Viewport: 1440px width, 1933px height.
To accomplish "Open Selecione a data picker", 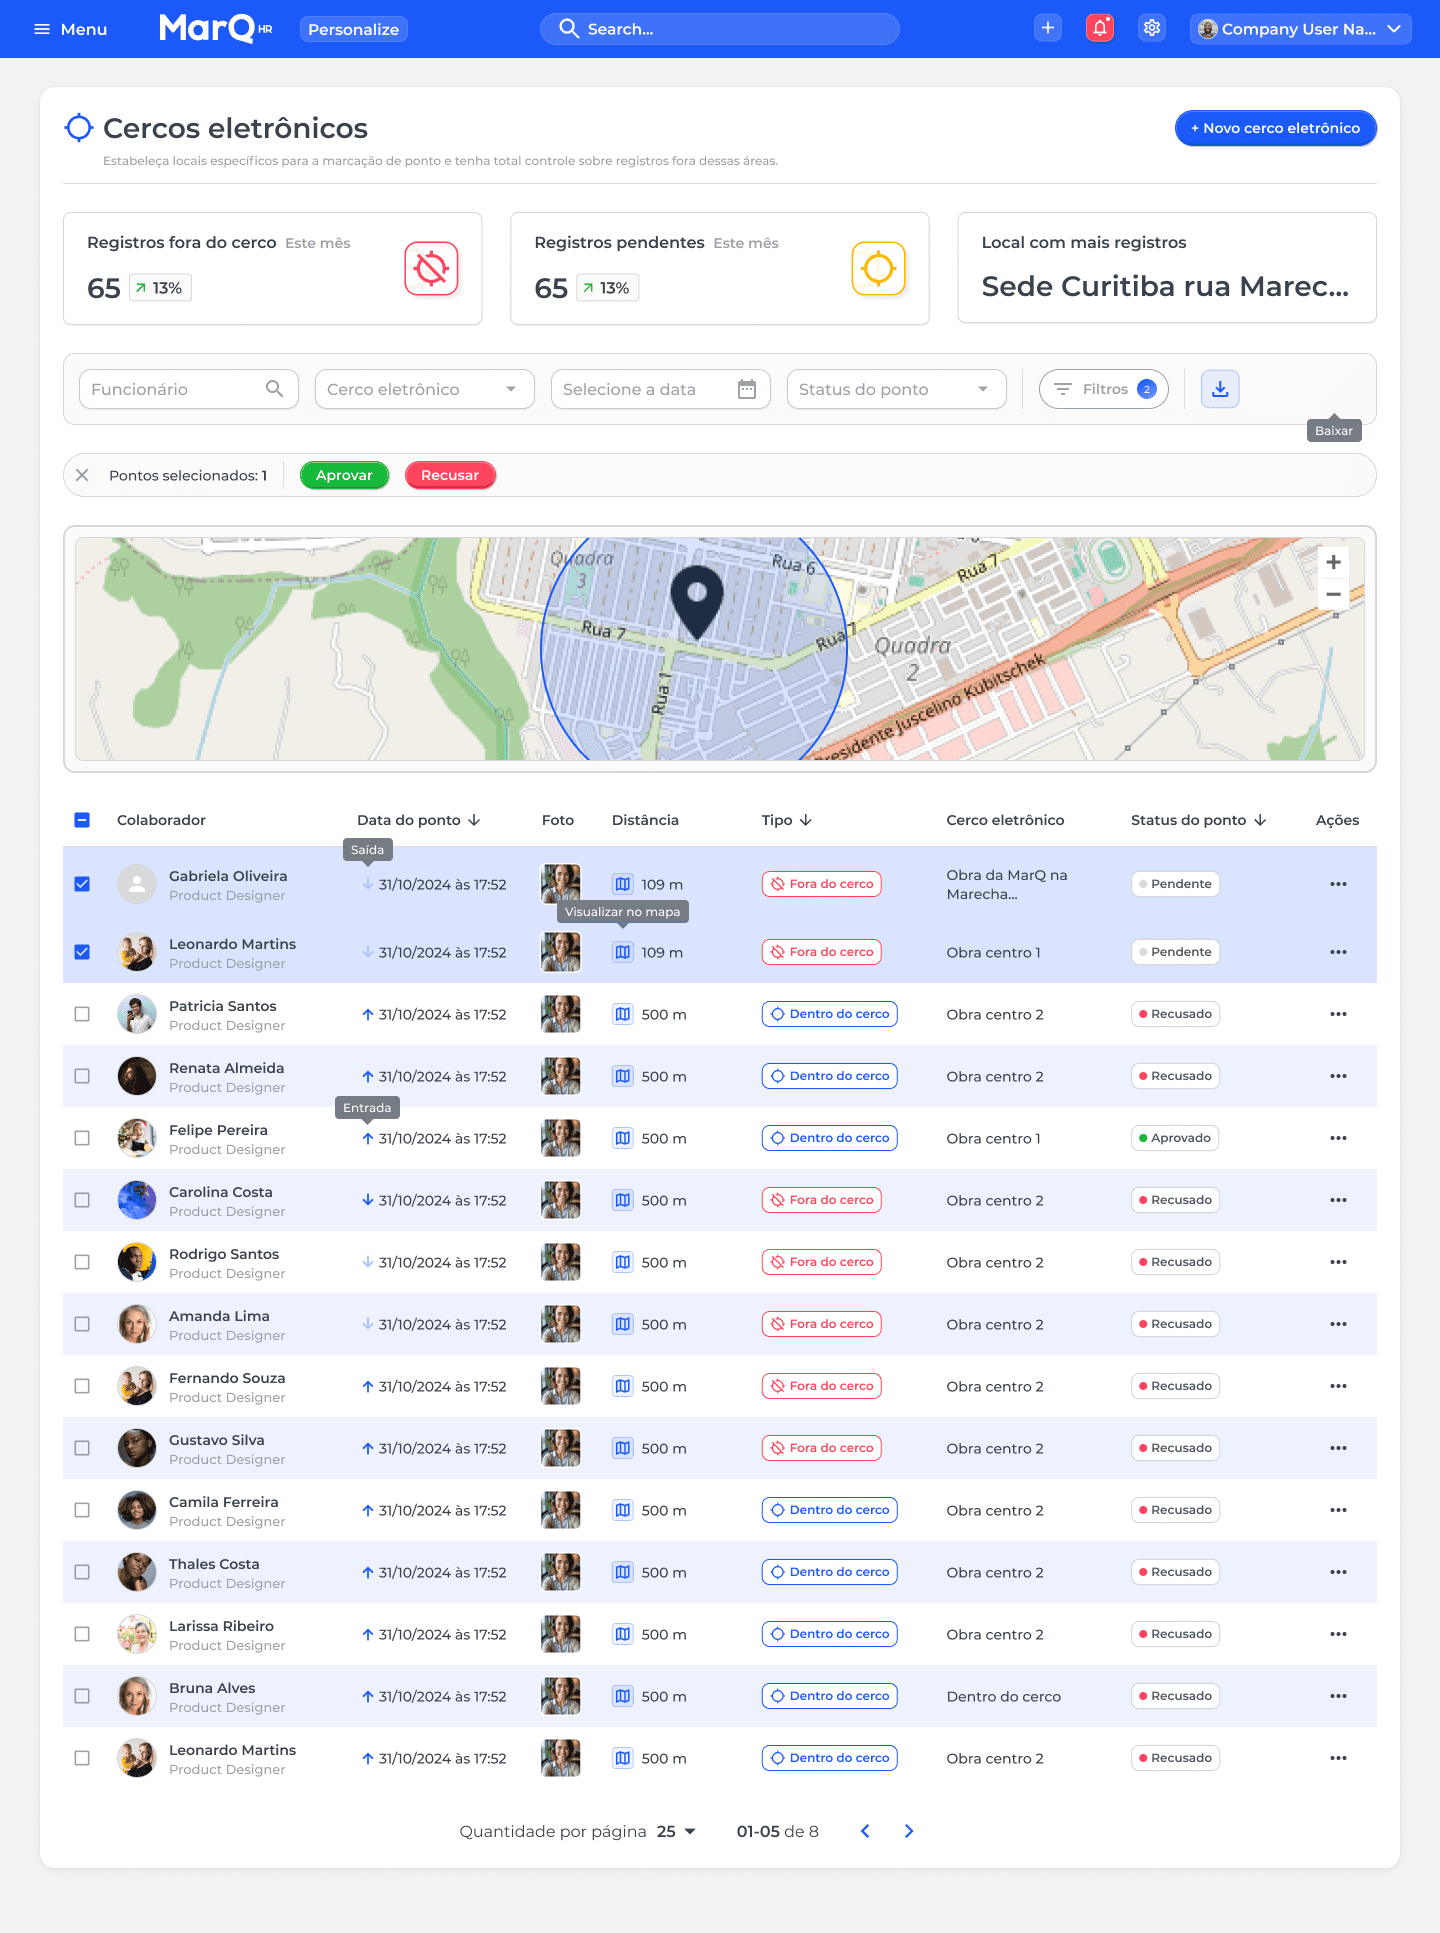I will pos(661,389).
